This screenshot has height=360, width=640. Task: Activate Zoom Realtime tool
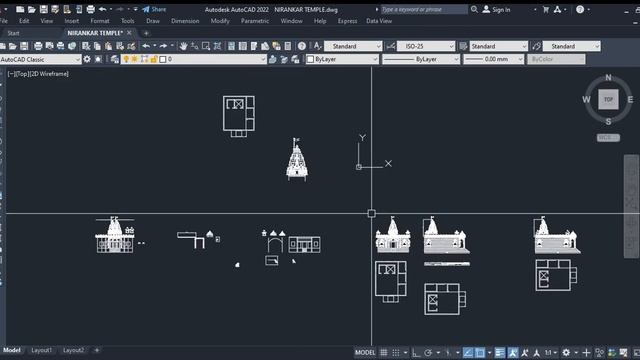click(x=195, y=46)
